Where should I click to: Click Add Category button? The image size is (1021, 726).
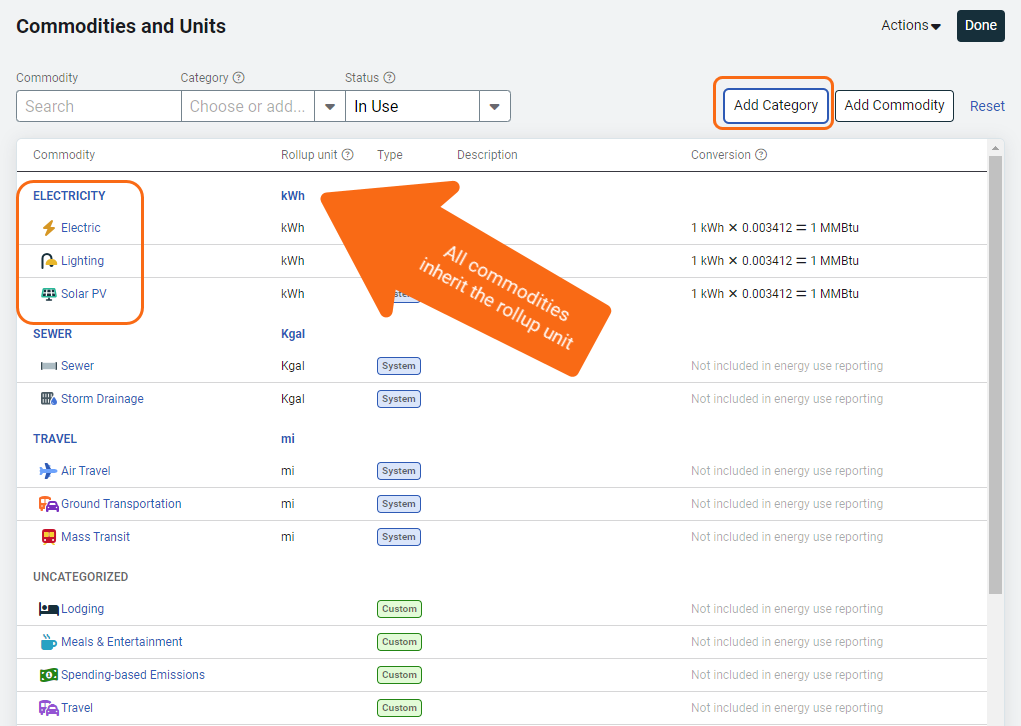coord(776,105)
